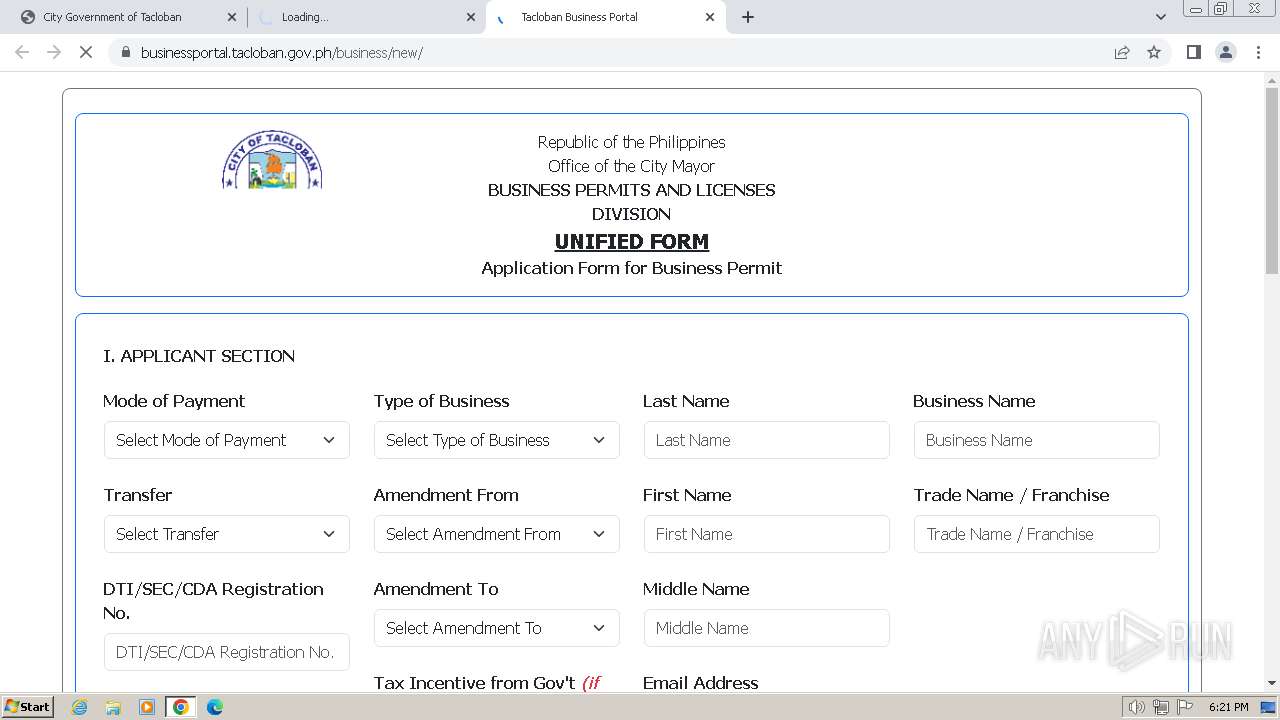Click the Application Form for Business Permit text

[632, 268]
